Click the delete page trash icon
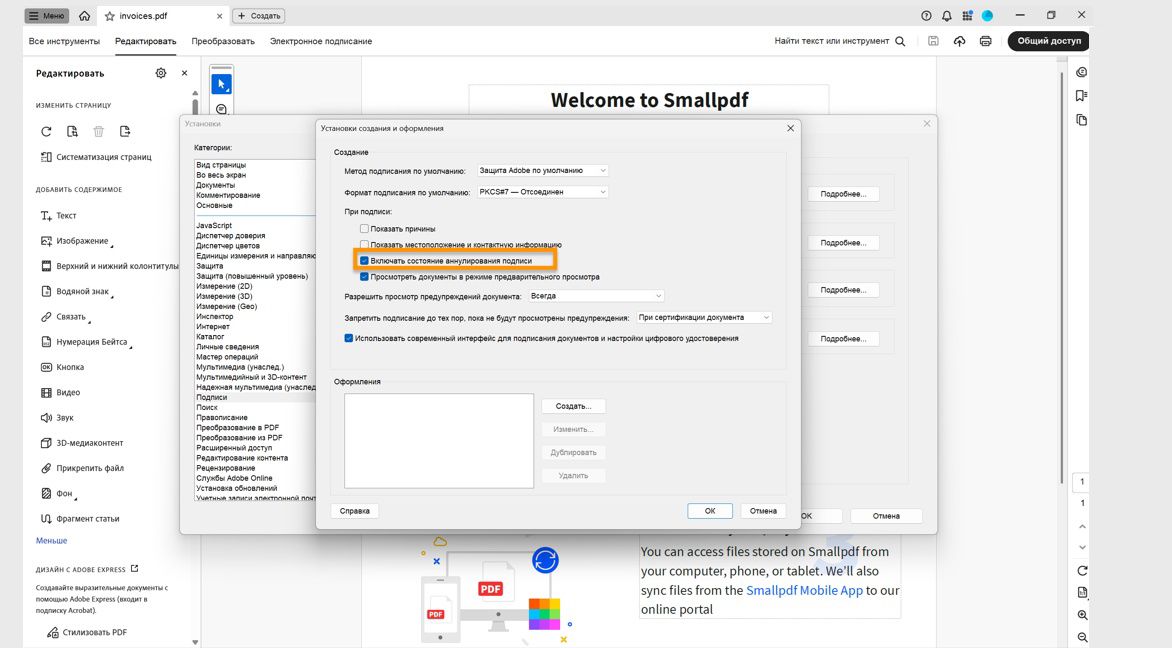The height and width of the screenshot is (648, 1172). tap(99, 132)
